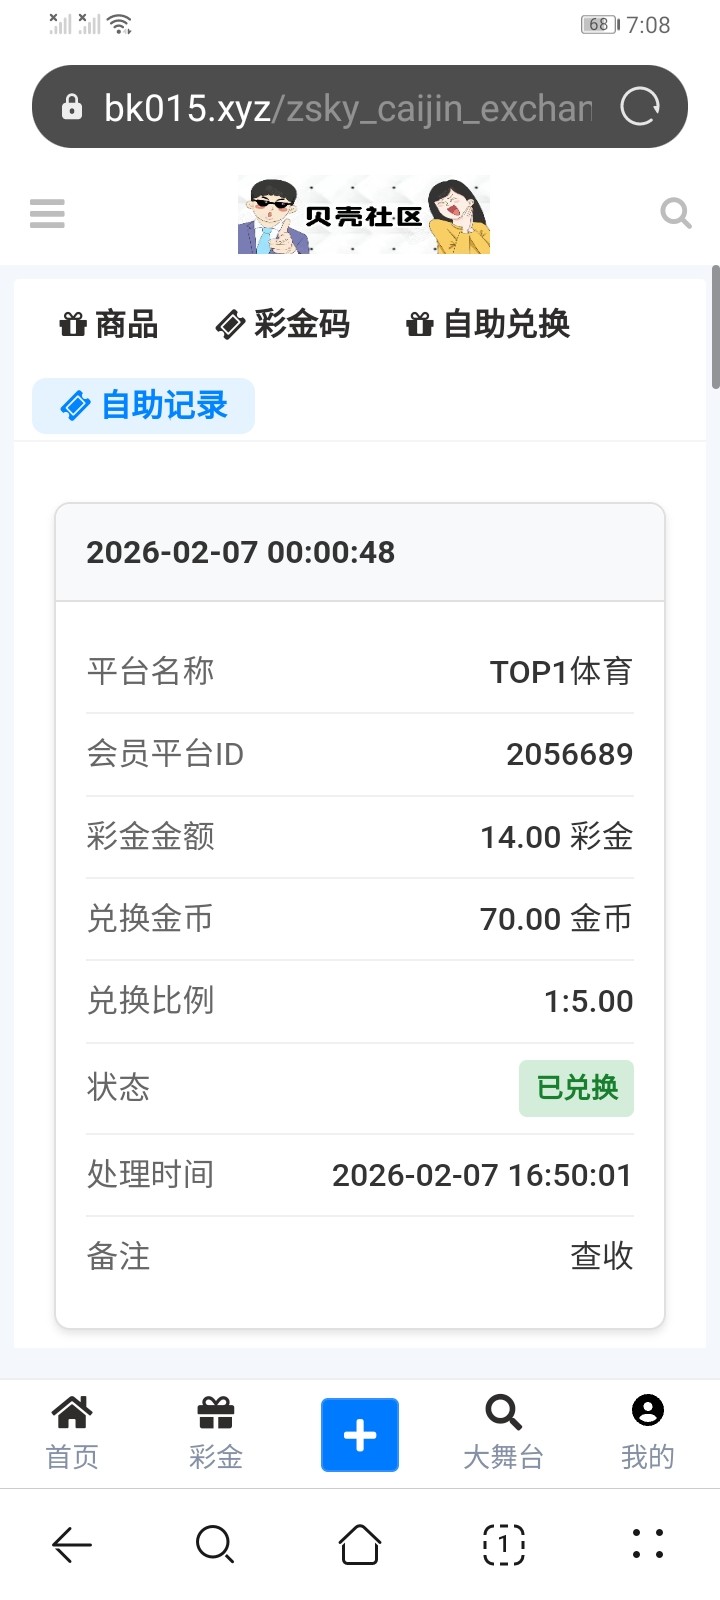Open 大舞台 search tab
The width and height of the screenshot is (720, 1600).
click(503, 1433)
